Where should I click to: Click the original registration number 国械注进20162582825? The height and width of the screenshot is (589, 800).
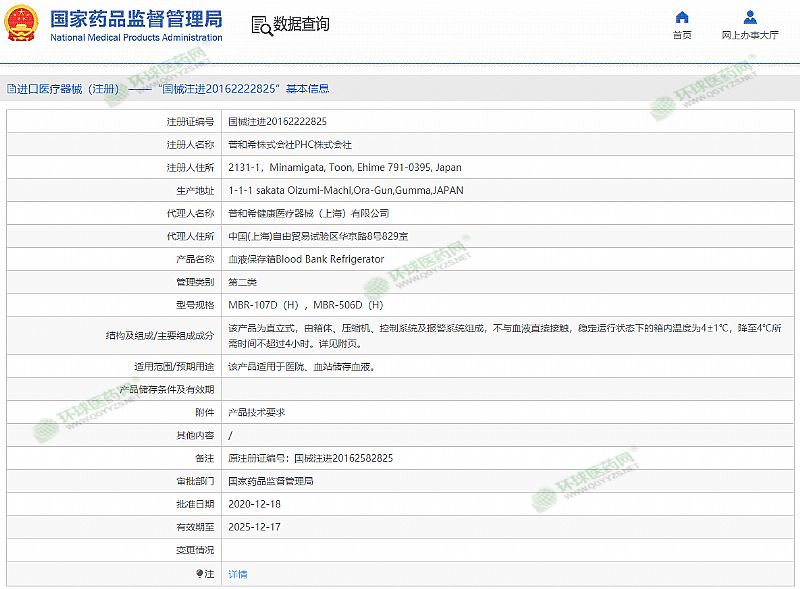click(x=342, y=458)
